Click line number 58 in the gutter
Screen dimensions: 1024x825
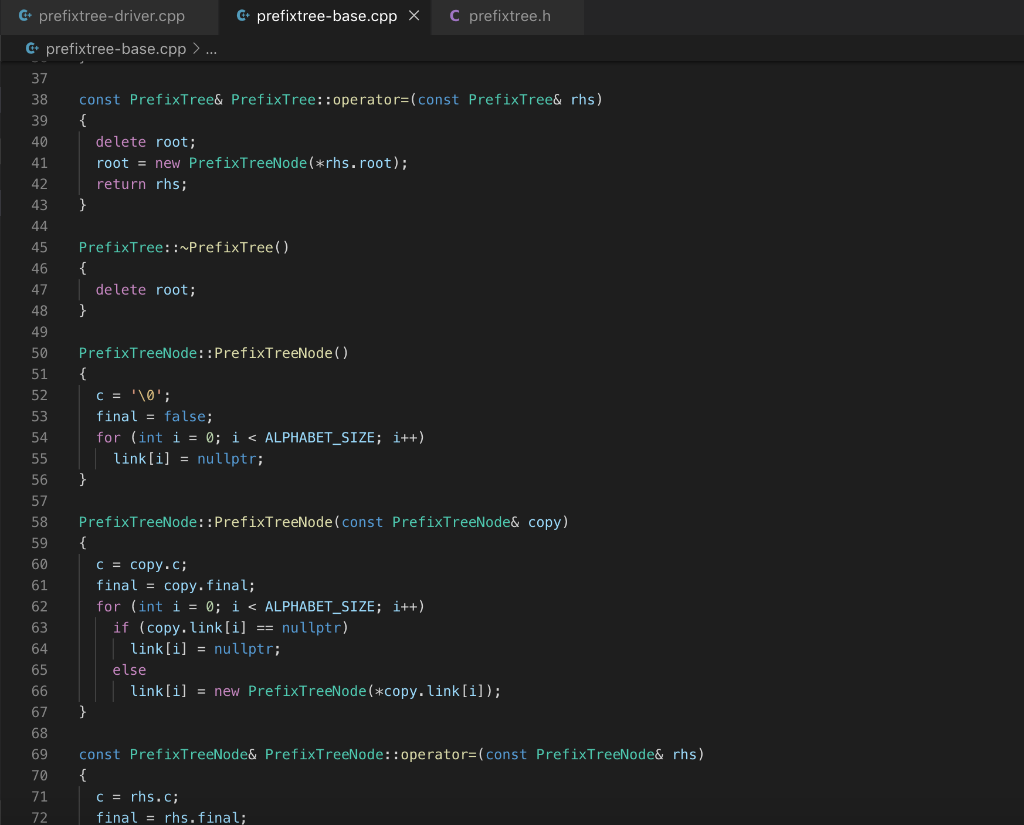click(39, 523)
